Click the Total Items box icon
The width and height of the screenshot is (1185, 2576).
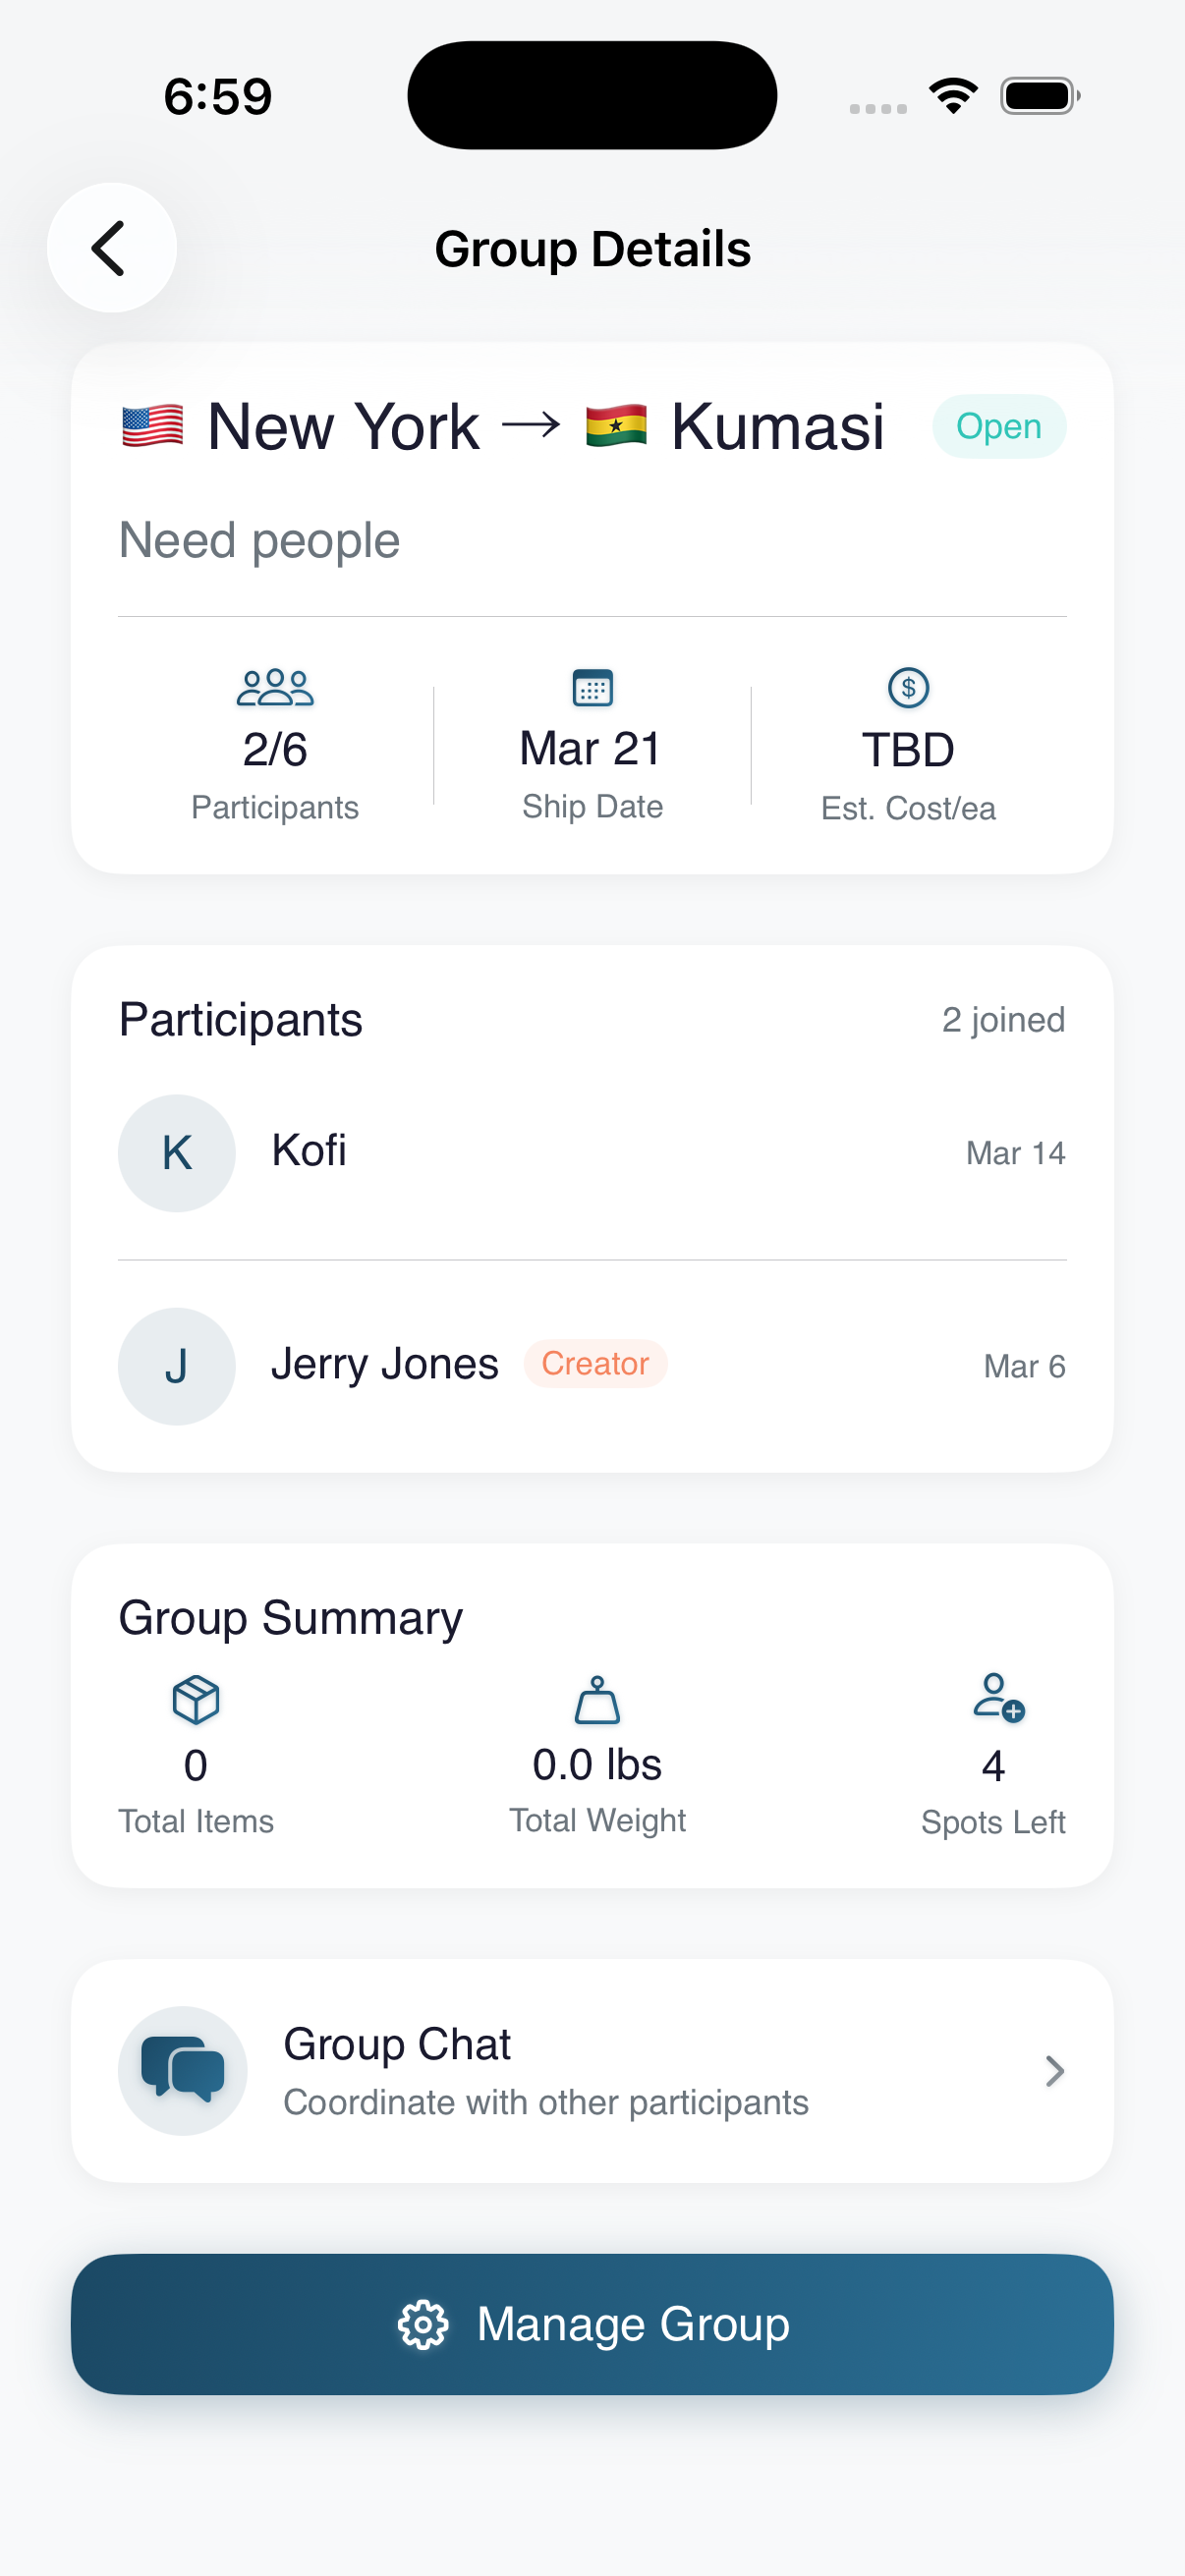coord(196,1699)
